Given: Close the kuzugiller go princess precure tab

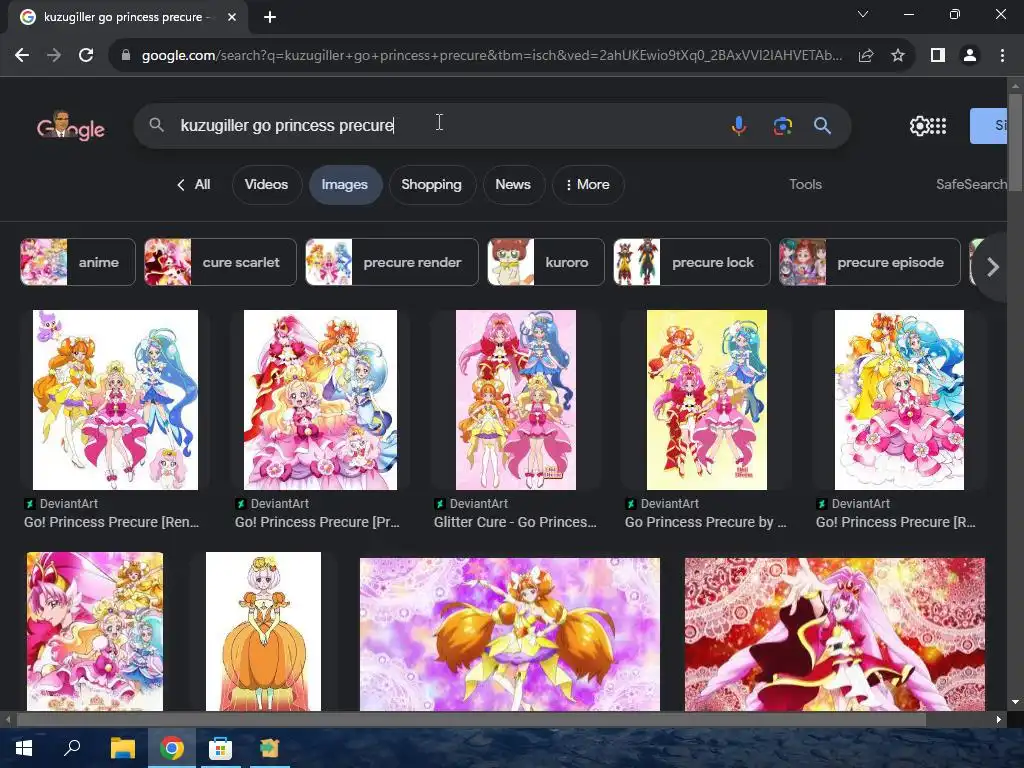Looking at the screenshot, I should pyautogui.click(x=232, y=18).
